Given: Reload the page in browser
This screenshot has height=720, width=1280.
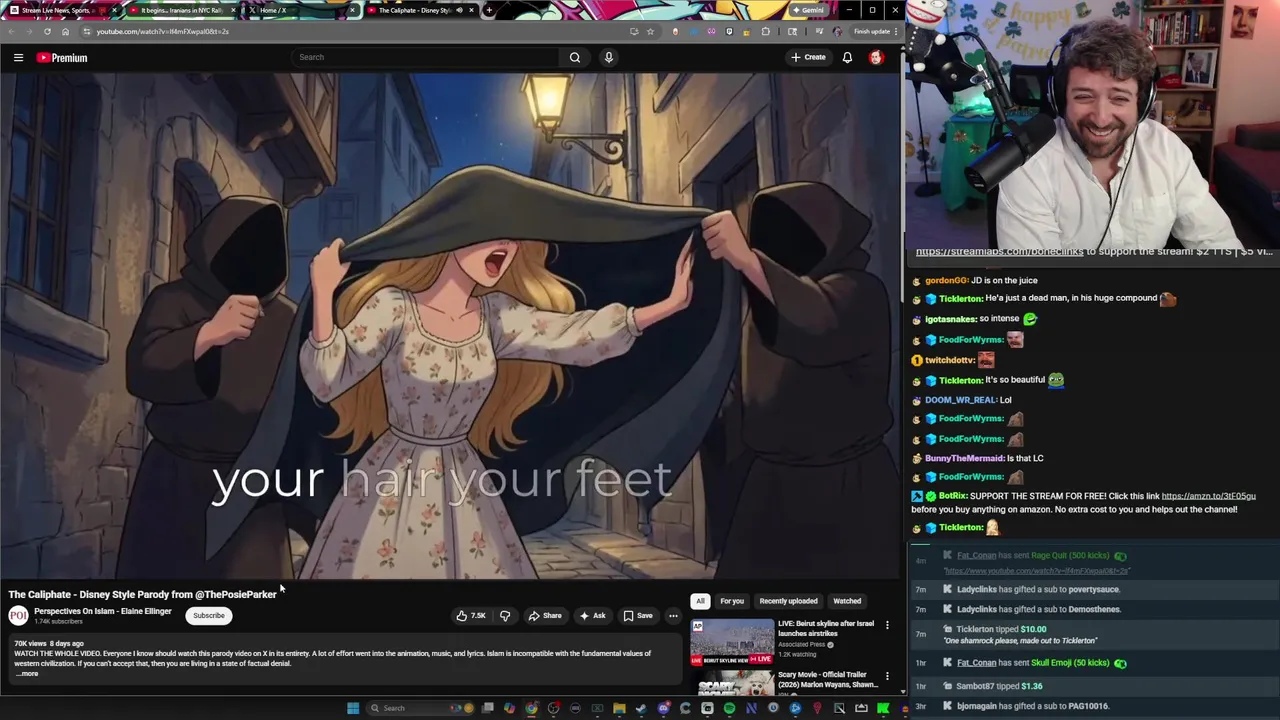Looking at the screenshot, I should pyautogui.click(x=47, y=31).
